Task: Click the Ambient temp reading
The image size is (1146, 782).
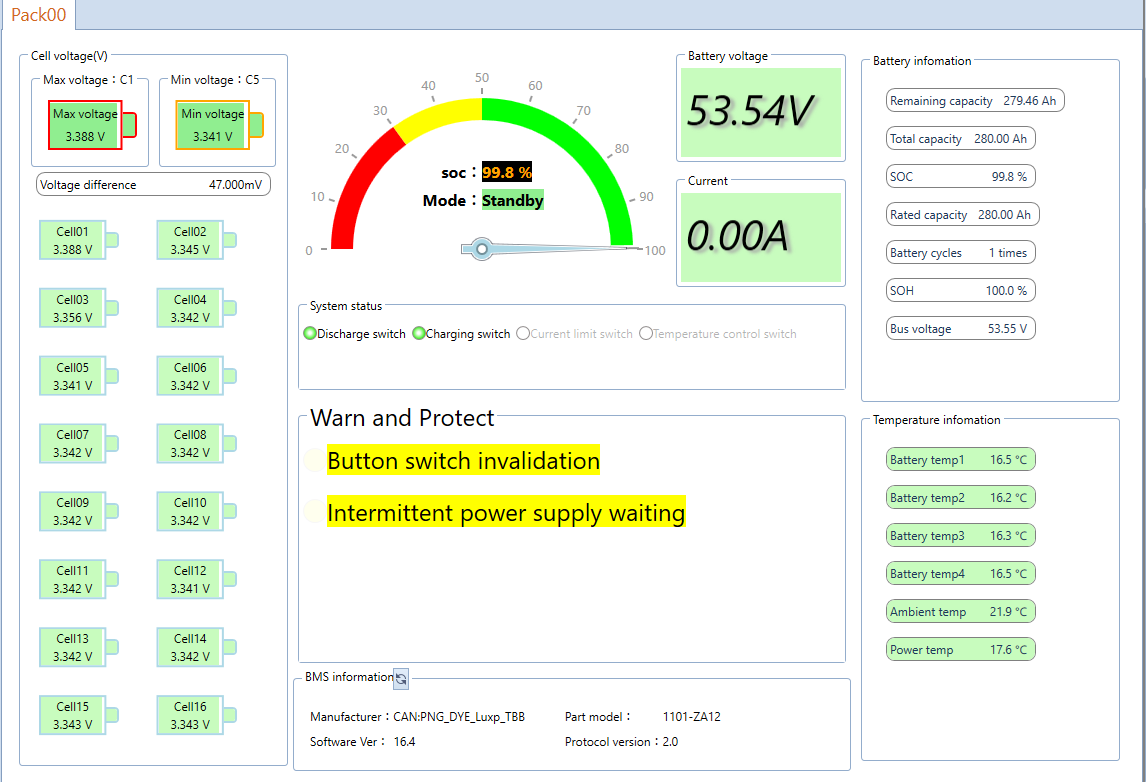Action: click(x=960, y=611)
